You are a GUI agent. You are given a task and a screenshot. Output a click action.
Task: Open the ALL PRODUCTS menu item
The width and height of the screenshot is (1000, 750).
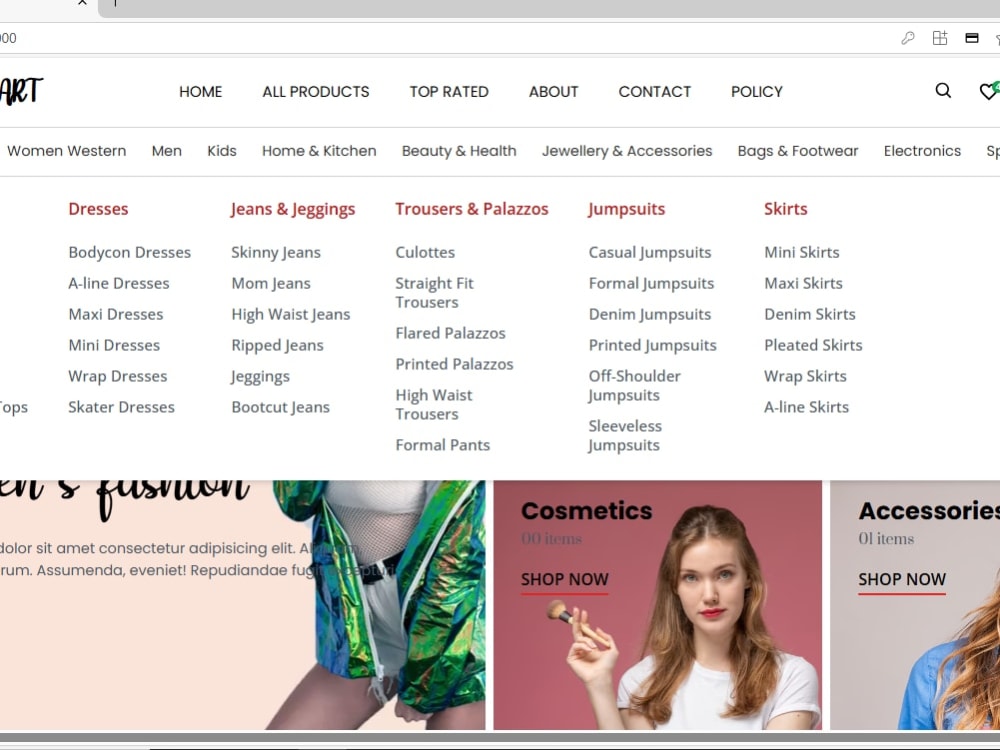click(x=316, y=92)
